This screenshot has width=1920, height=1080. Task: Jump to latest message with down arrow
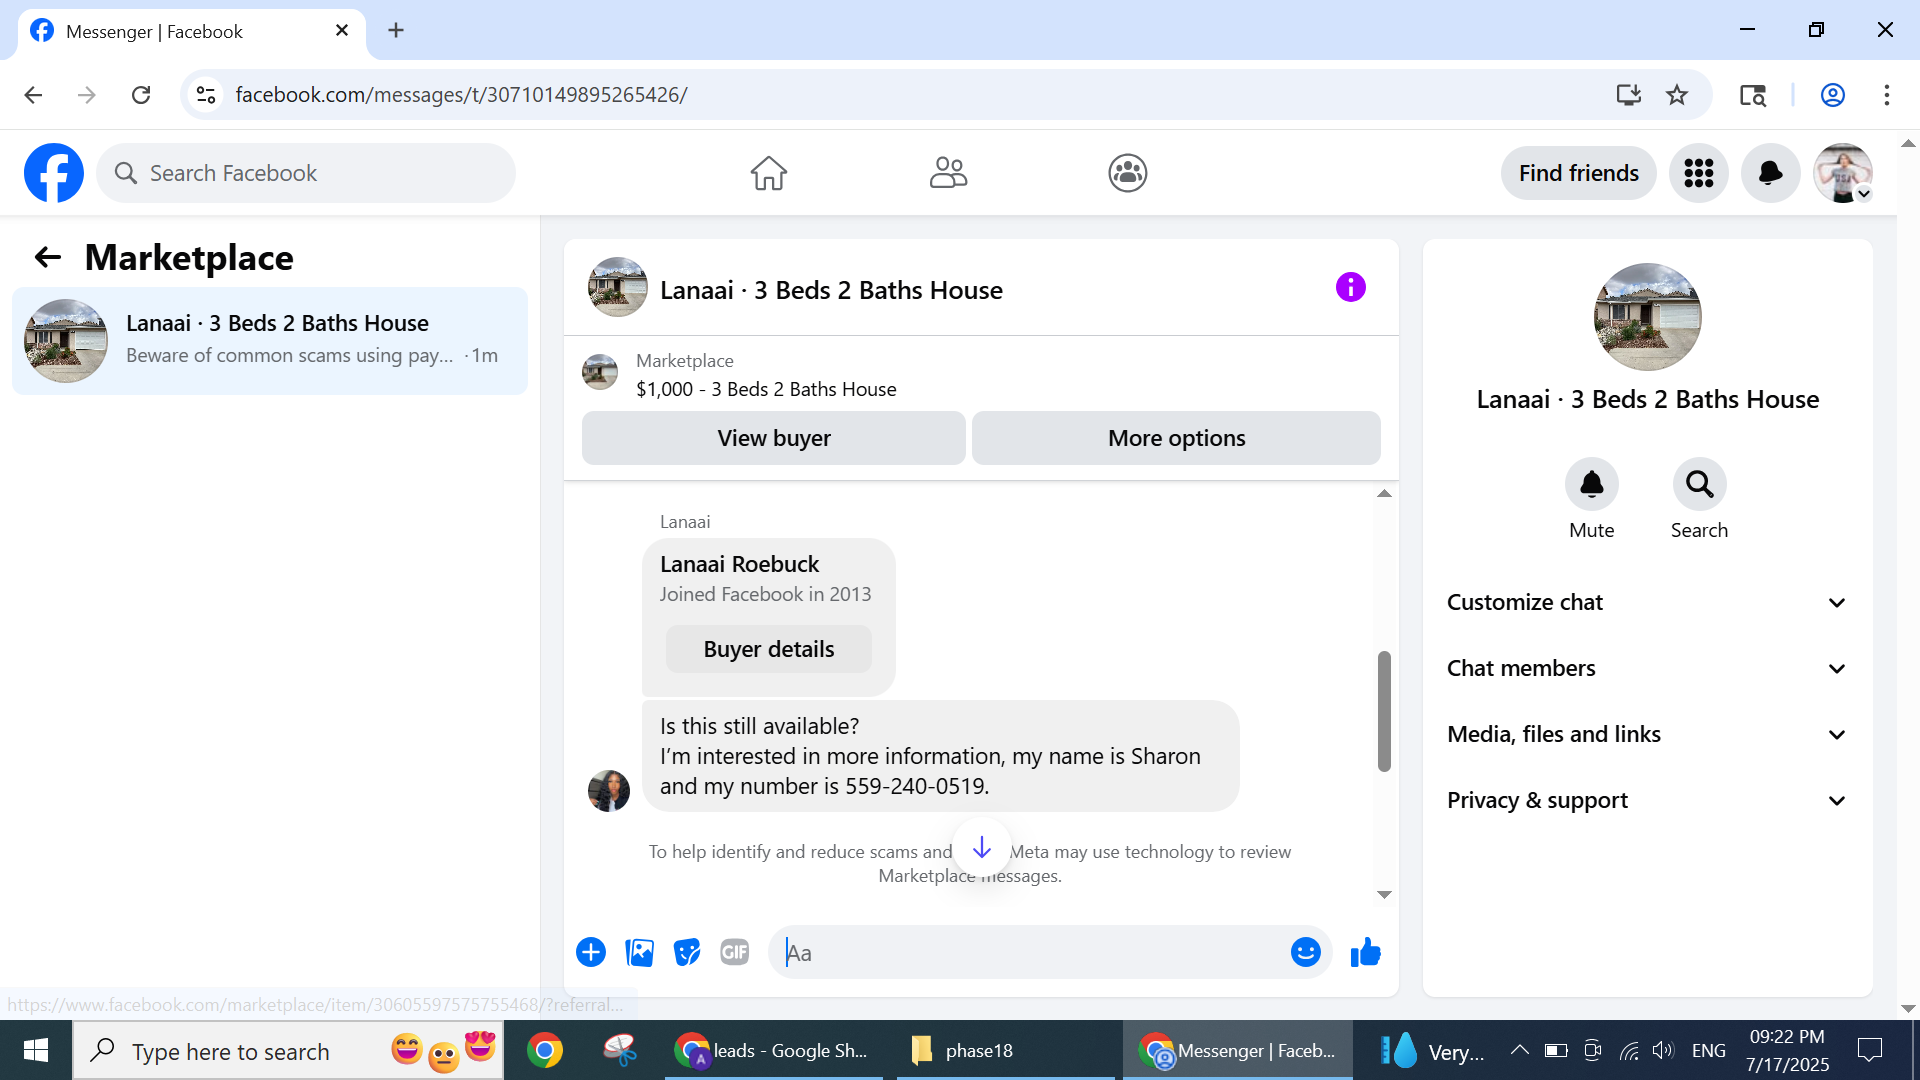[x=981, y=848]
